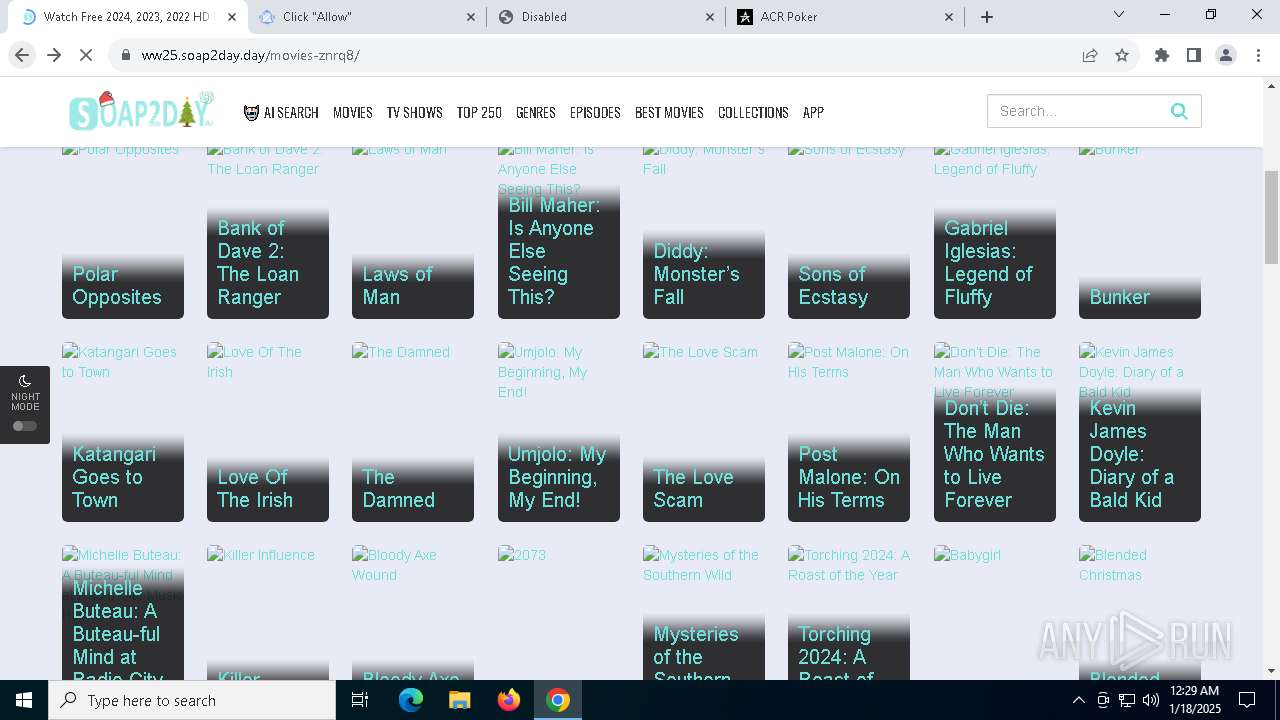Open the volume control tray icon
Image resolution: width=1280 pixels, height=720 pixels.
pos(1151,700)
